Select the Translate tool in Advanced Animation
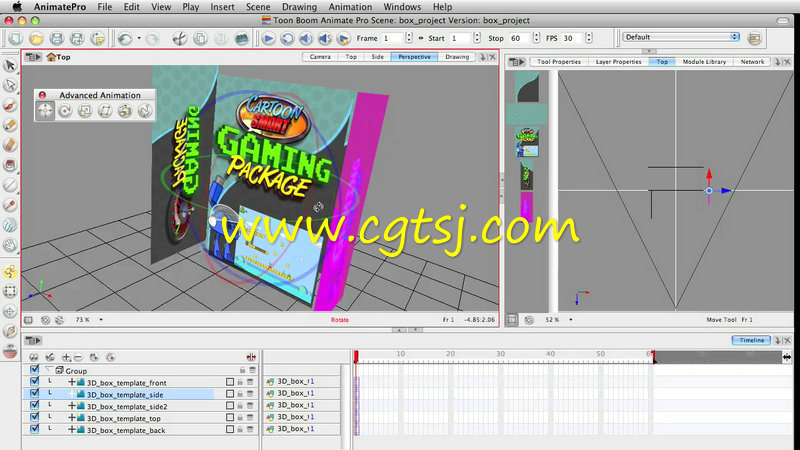 tap(45, 111)
